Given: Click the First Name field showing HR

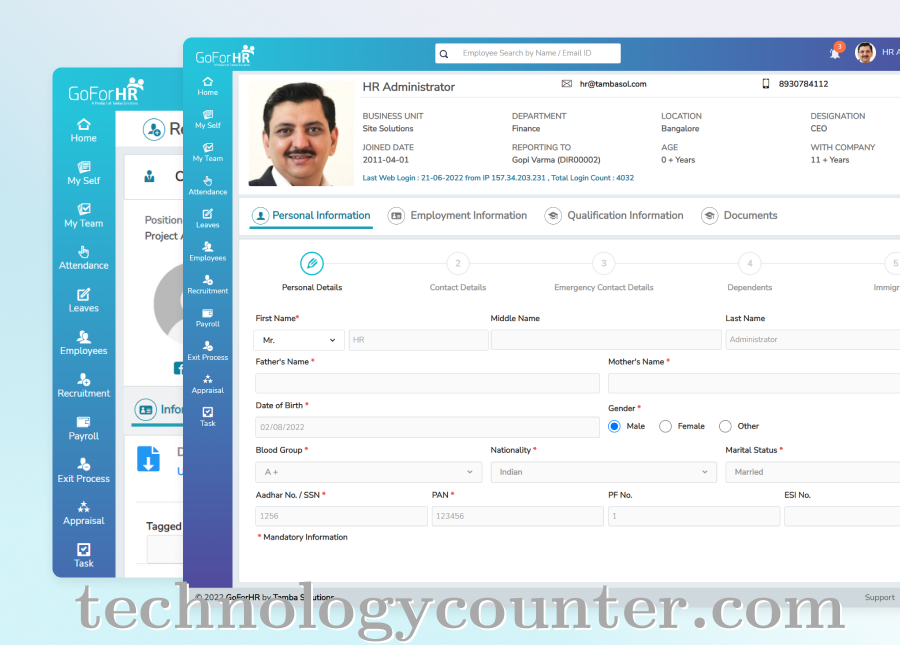Looking at the screenshot, I should tap(418, 340).
